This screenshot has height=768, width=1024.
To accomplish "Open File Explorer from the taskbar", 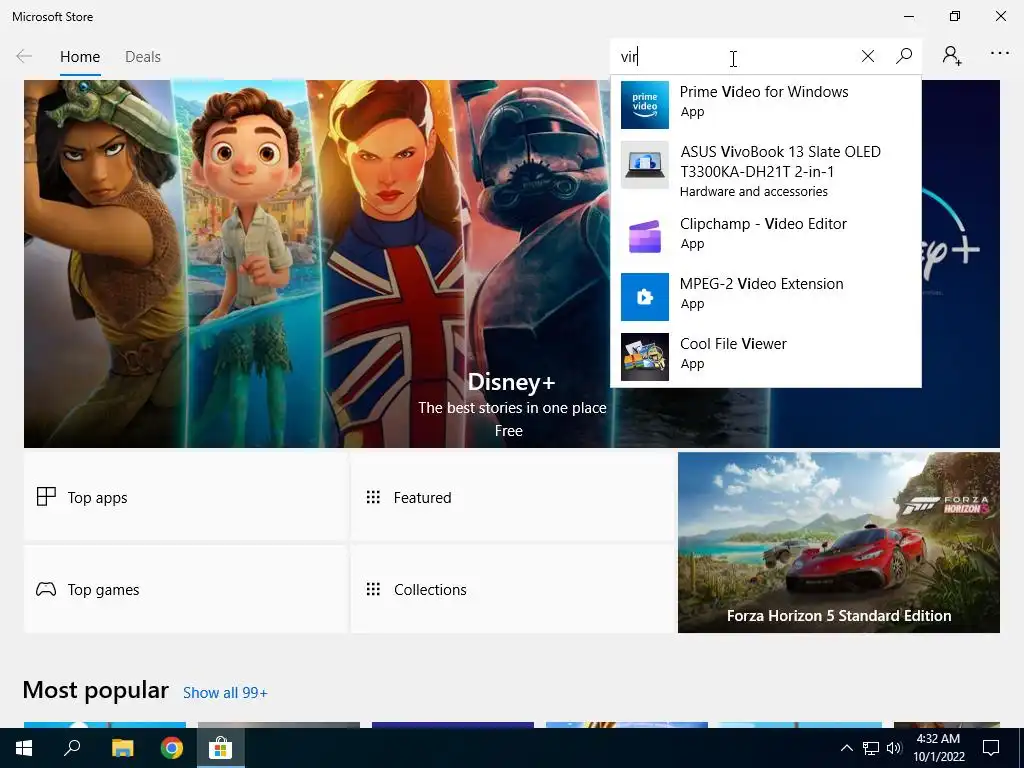I will tap(122, 748).
